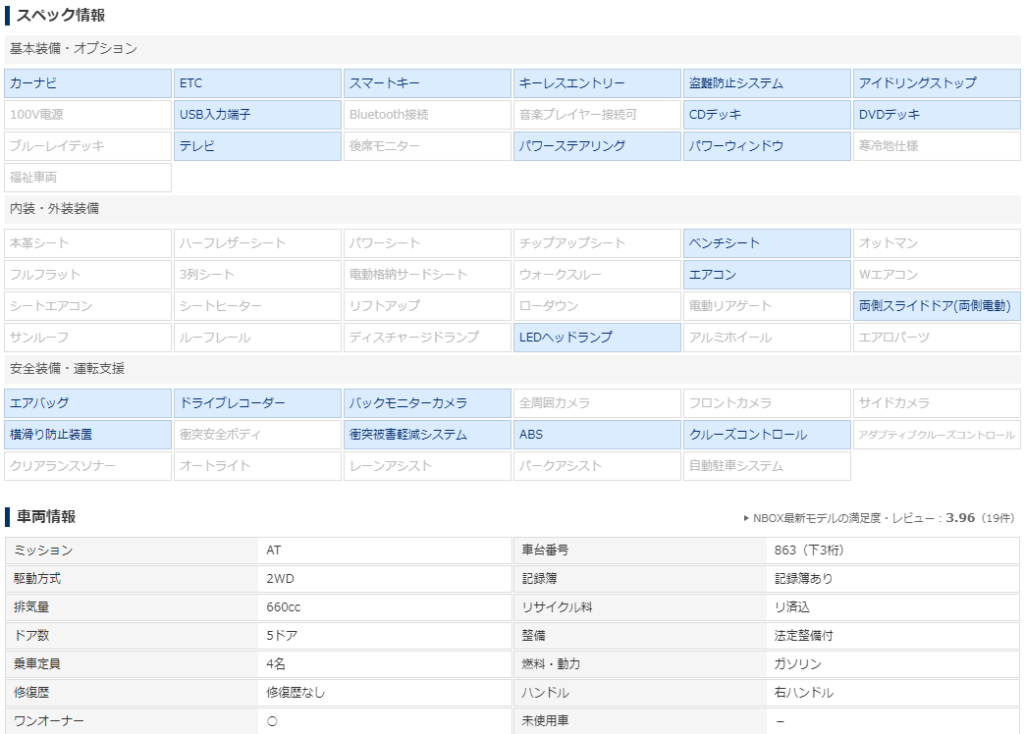This screenshot has height=734, width=1024.
Task: Click the ドライブレコーダー safety cell
Action: click(257, 403)
